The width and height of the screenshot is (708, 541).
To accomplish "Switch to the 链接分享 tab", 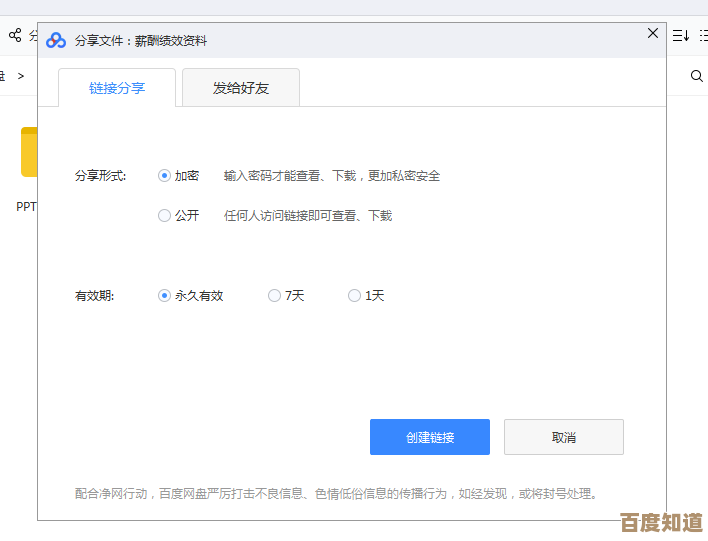I will [x=117, y=88].
